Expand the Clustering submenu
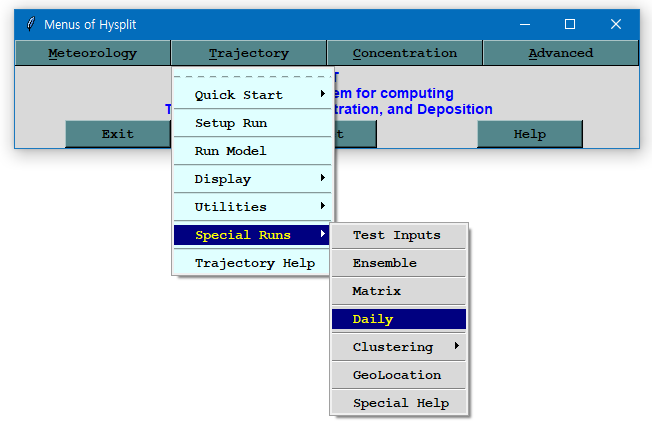The height and width of the screenshot is (427, 652). pos(399,347)
